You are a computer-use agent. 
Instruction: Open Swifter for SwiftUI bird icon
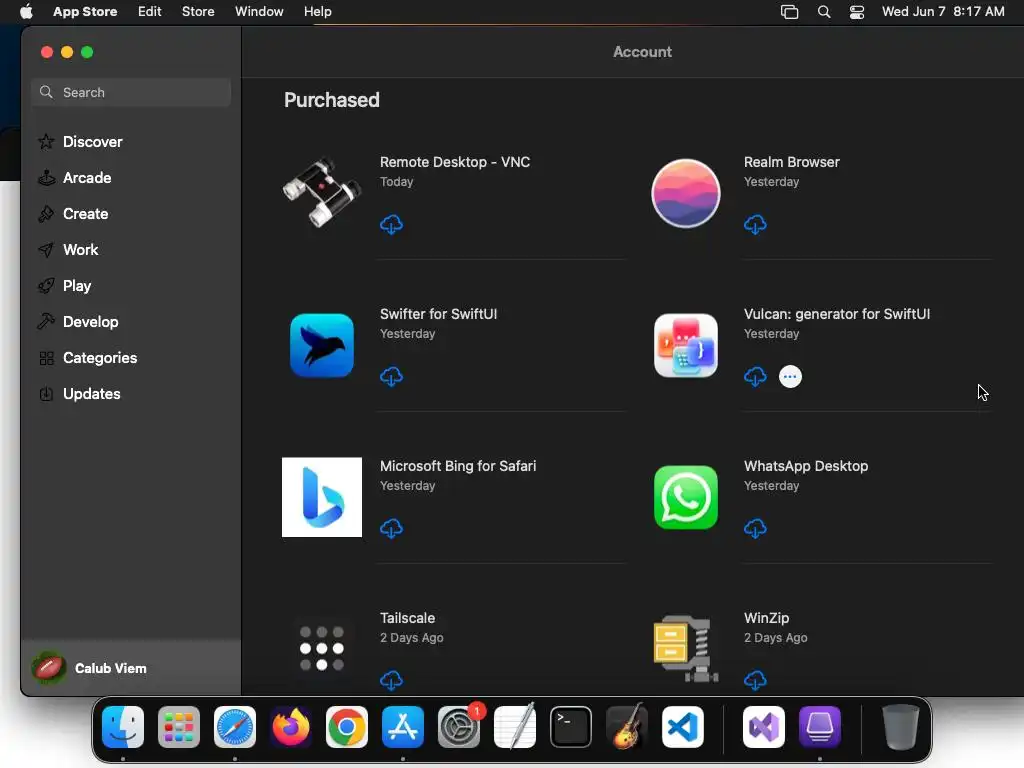[x=322, y=345]
